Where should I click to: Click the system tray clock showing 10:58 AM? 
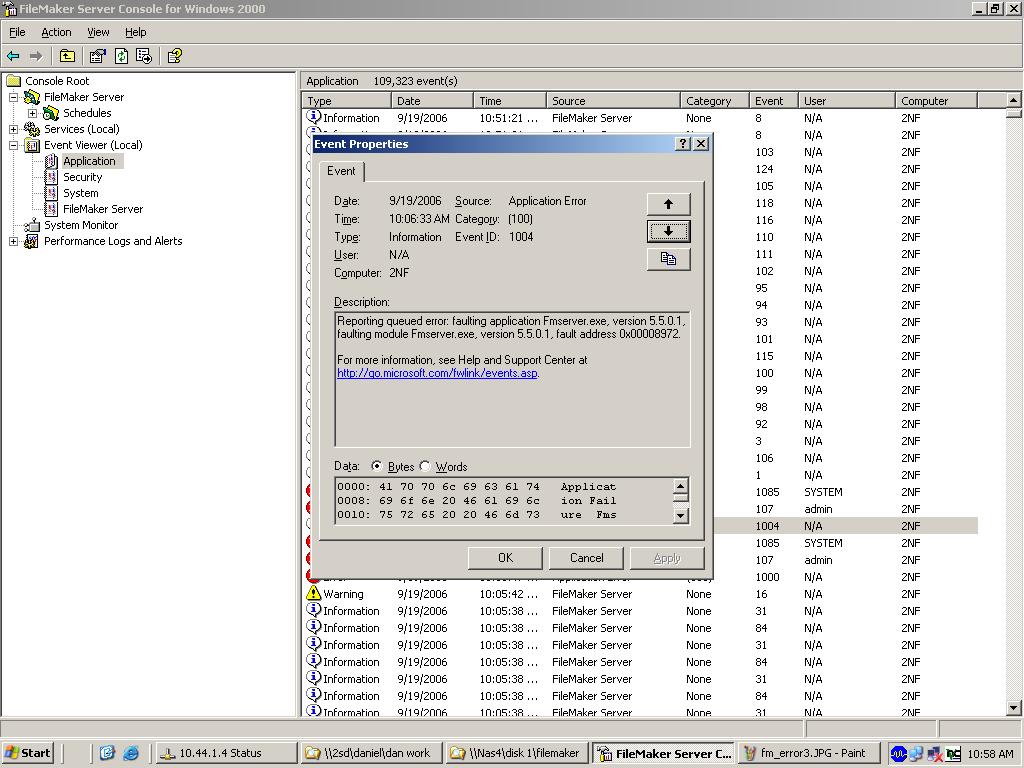click(990, 753)
